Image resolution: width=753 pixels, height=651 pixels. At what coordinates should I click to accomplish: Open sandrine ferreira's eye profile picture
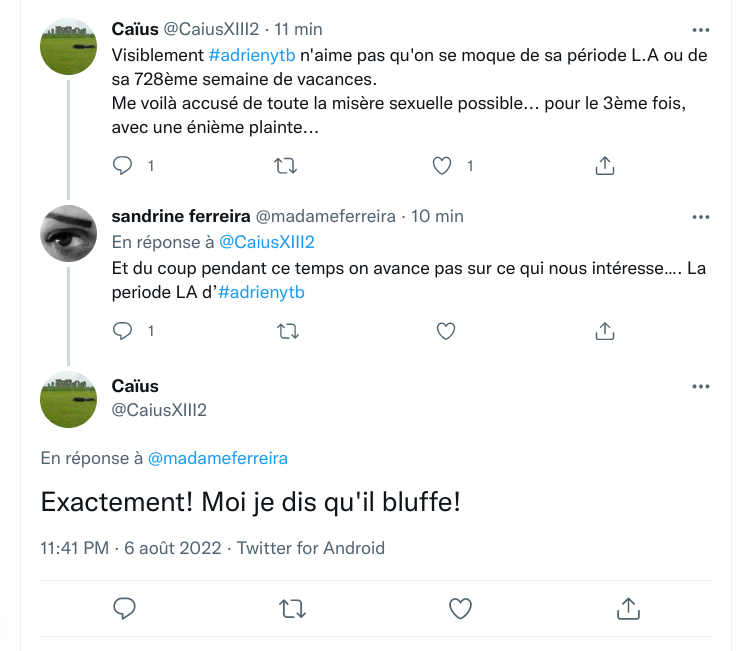click(68, 234)
